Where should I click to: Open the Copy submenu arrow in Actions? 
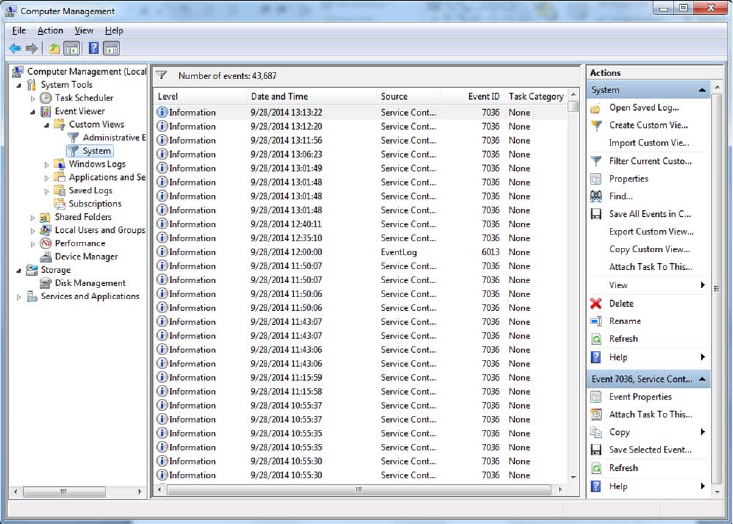[703, 432]
